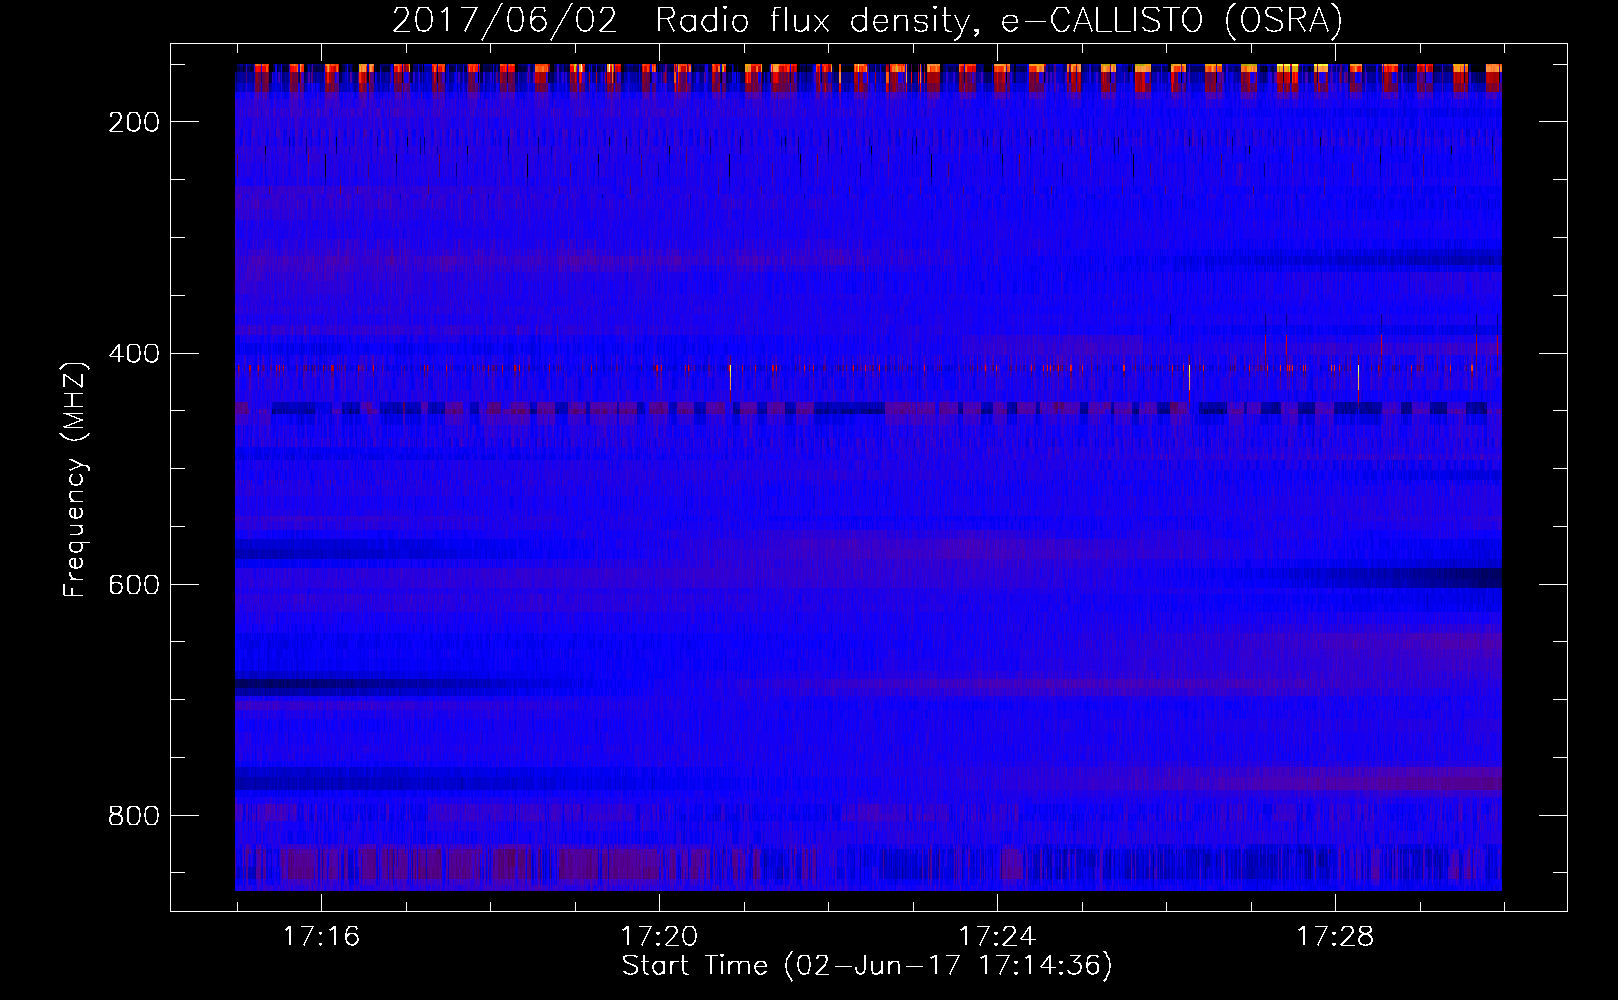
Task: Click the plot title "2017/06/02 Radio flux density, e-CALLISTO (OSRA)"
Action: 867,20
